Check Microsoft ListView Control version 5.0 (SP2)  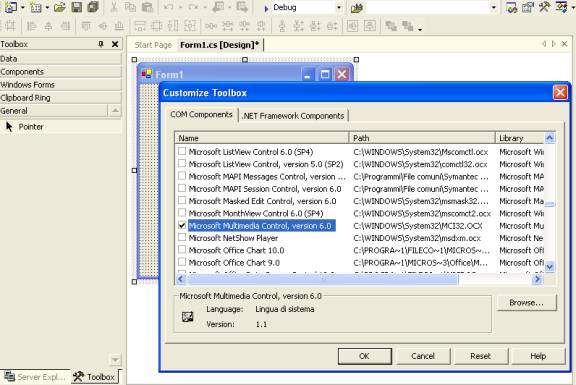point(182,163)
